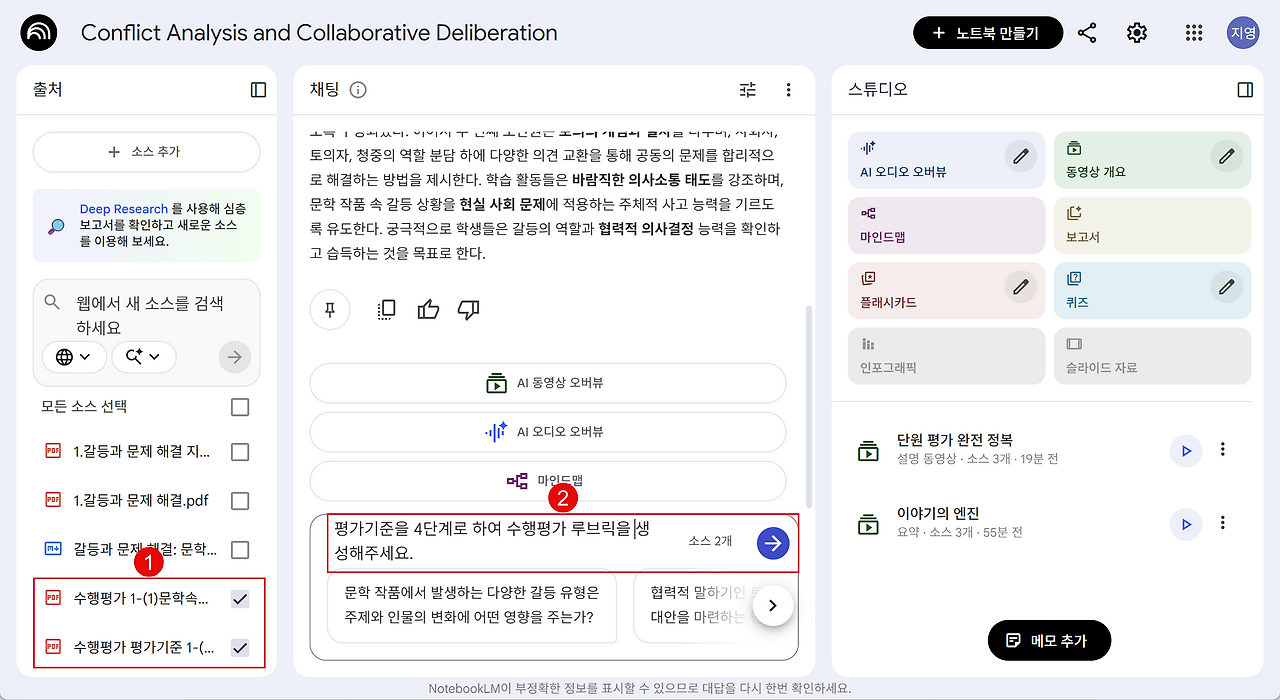
Task: Open source 갈등과 문제 해결: 문학...
Action: pos(144,549)
